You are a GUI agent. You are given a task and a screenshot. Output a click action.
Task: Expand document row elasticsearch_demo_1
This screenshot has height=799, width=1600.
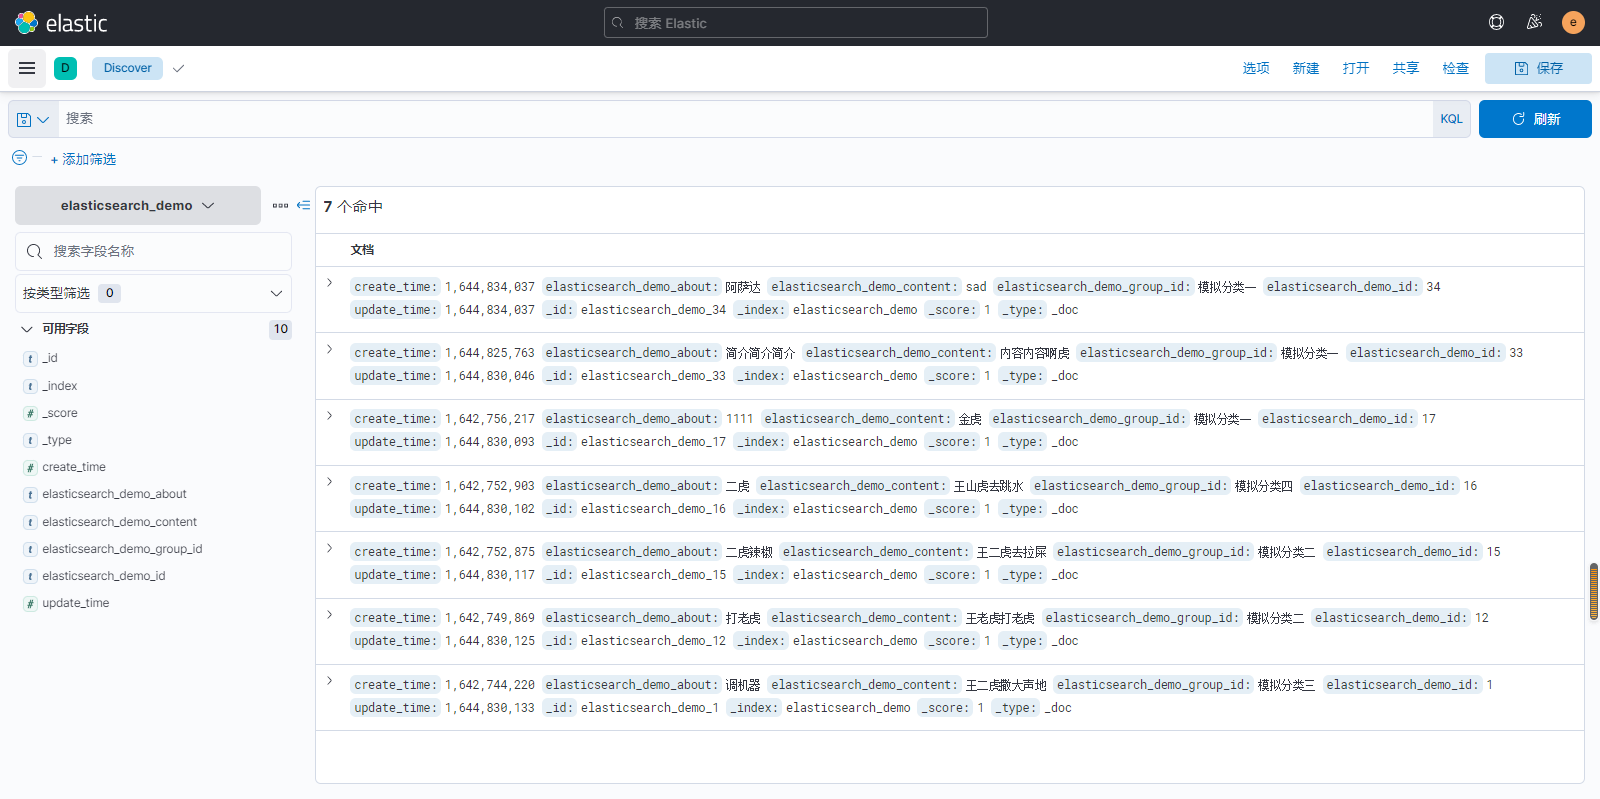point(330,681)
